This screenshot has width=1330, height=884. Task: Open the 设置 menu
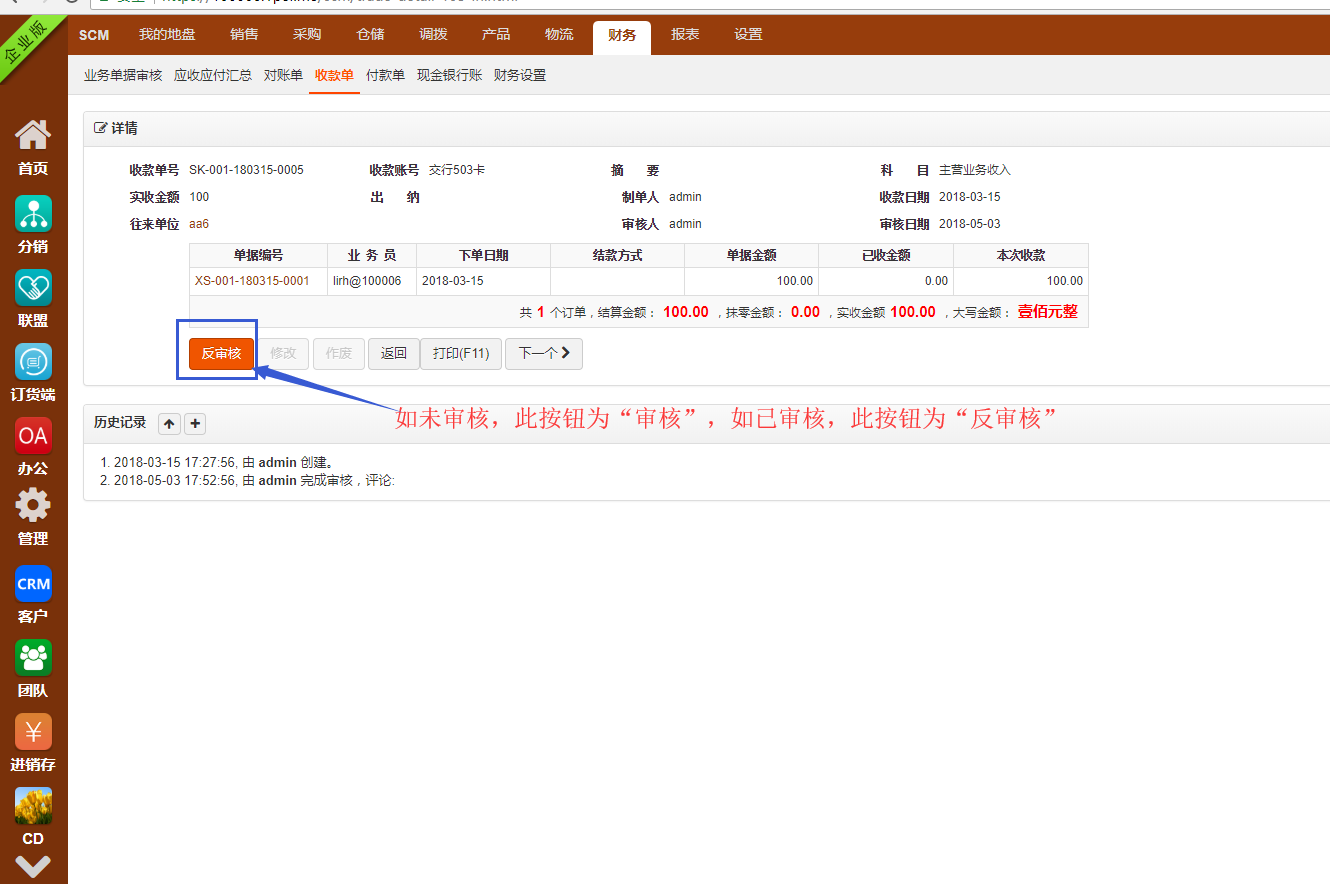click(748, 35)
